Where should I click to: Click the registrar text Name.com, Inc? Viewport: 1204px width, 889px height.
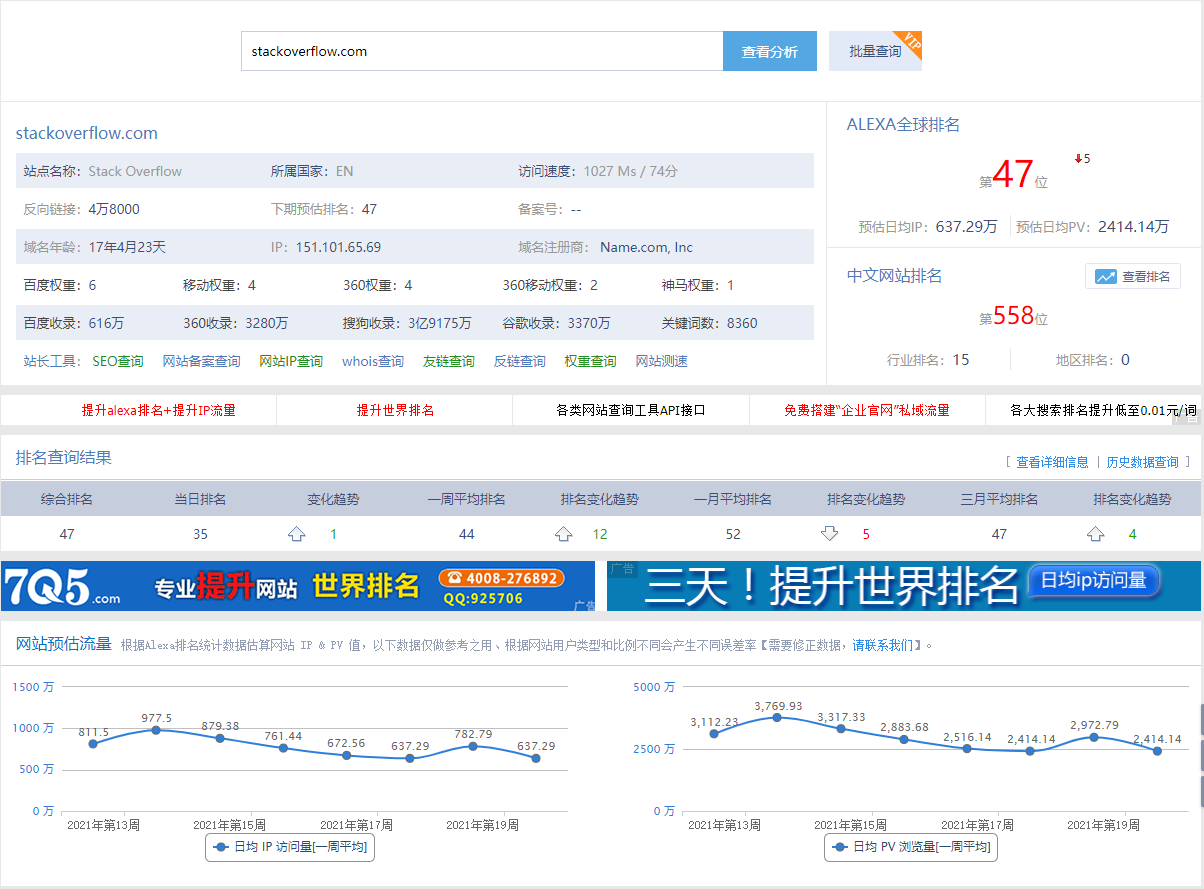(646, 247)
